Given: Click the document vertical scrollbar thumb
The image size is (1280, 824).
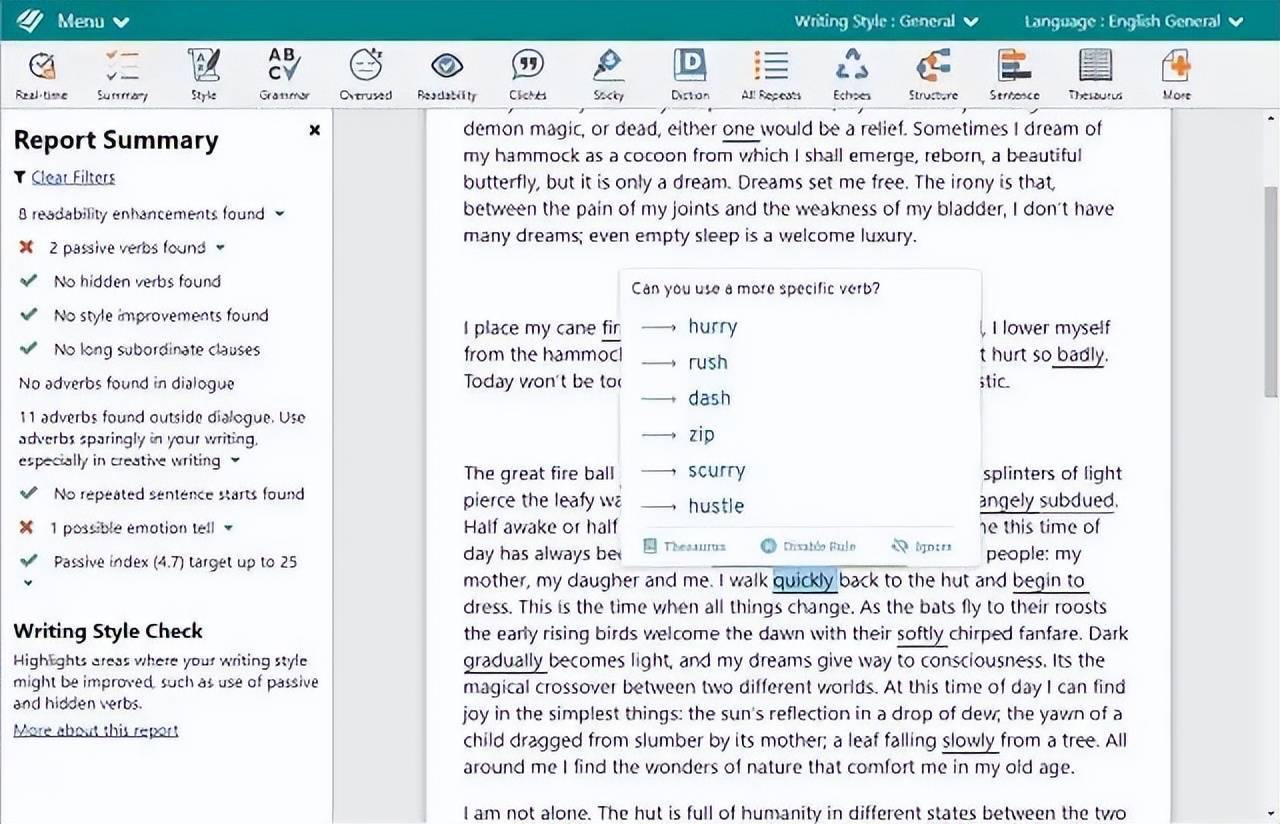Looking at the screenshot, I should [x=1271, y=292].
